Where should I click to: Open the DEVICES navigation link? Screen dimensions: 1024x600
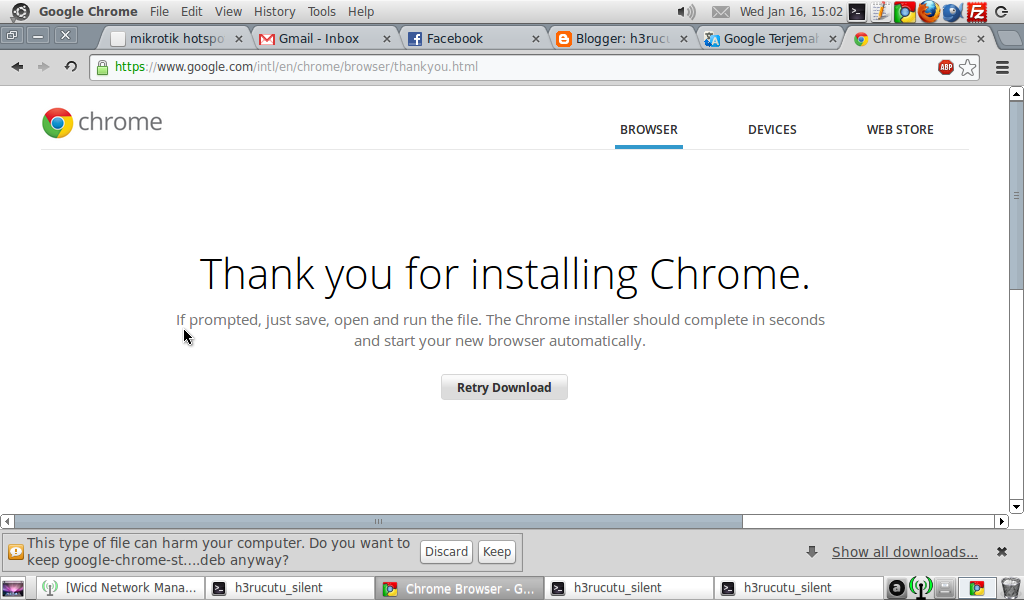click(x=772, y=130)
